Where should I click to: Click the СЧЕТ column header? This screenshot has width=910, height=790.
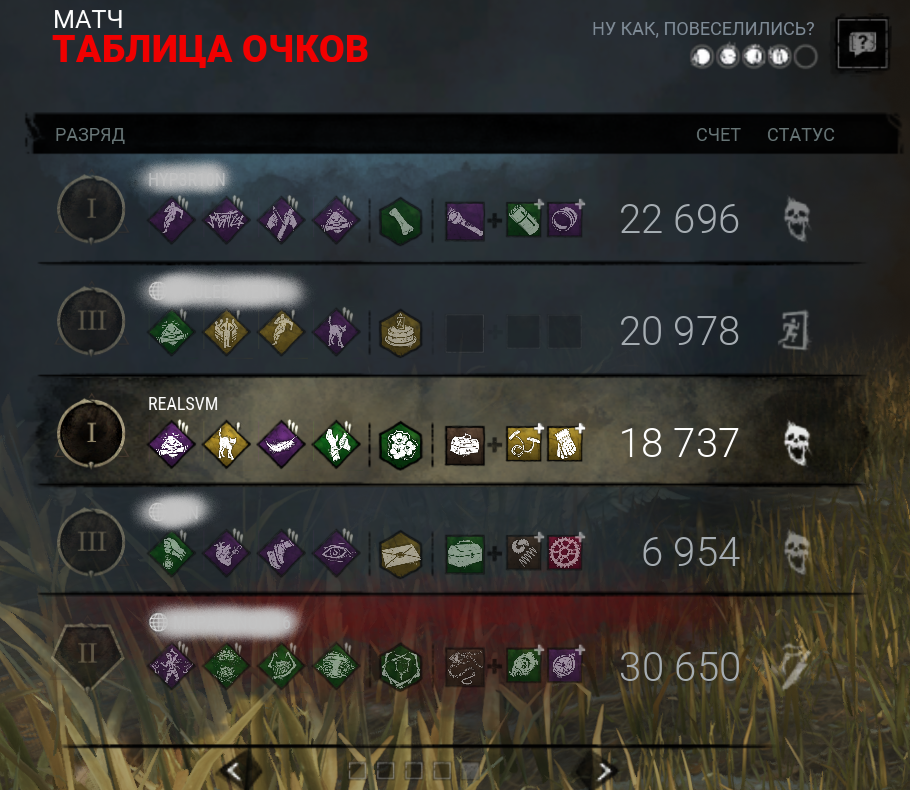point(718,135)
